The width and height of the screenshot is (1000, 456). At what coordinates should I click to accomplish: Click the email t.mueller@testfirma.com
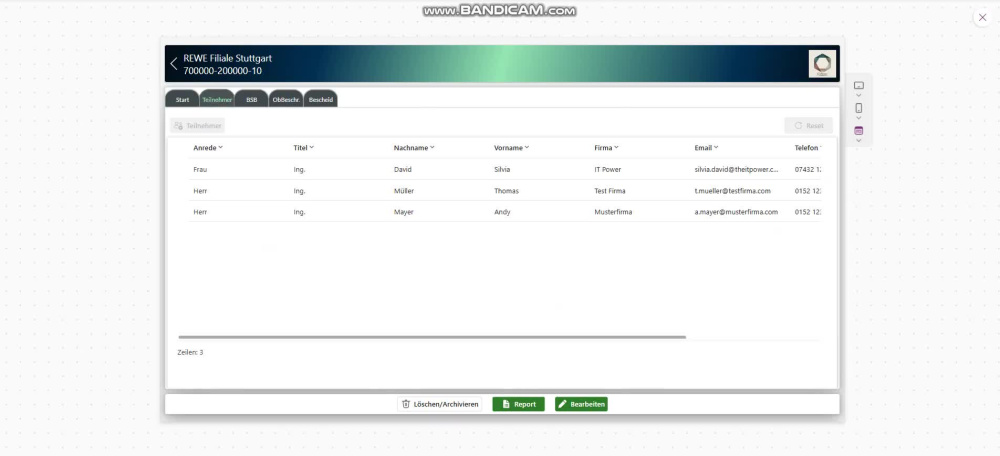(732, 191)
